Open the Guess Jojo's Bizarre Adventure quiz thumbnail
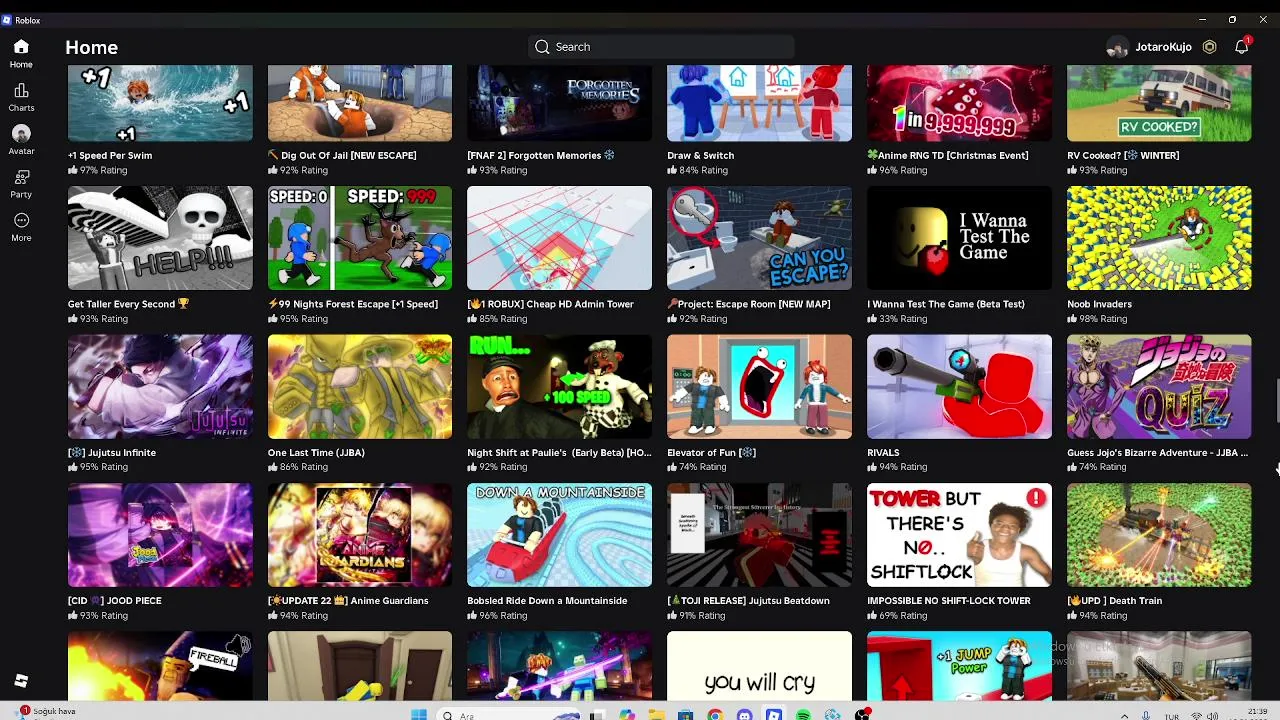This screenshot has width=1280, height=720. coord(1159,387)
